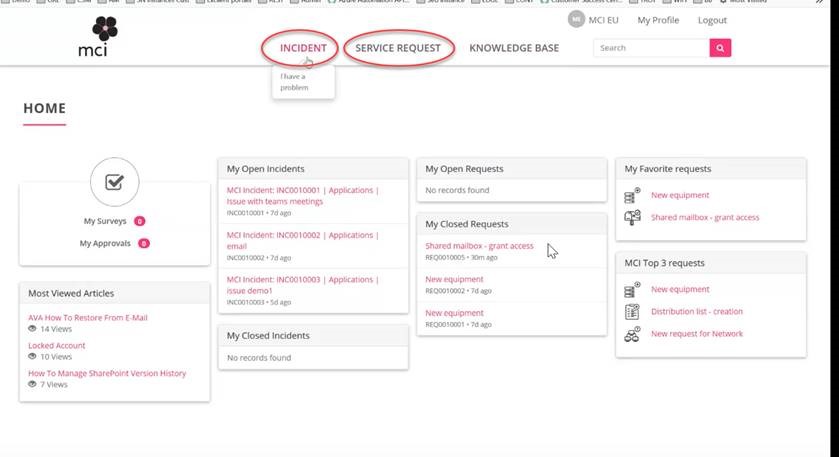This screenshot has height=457, width=839.
Task: Click the New request for Network icon
Action: 632,334
